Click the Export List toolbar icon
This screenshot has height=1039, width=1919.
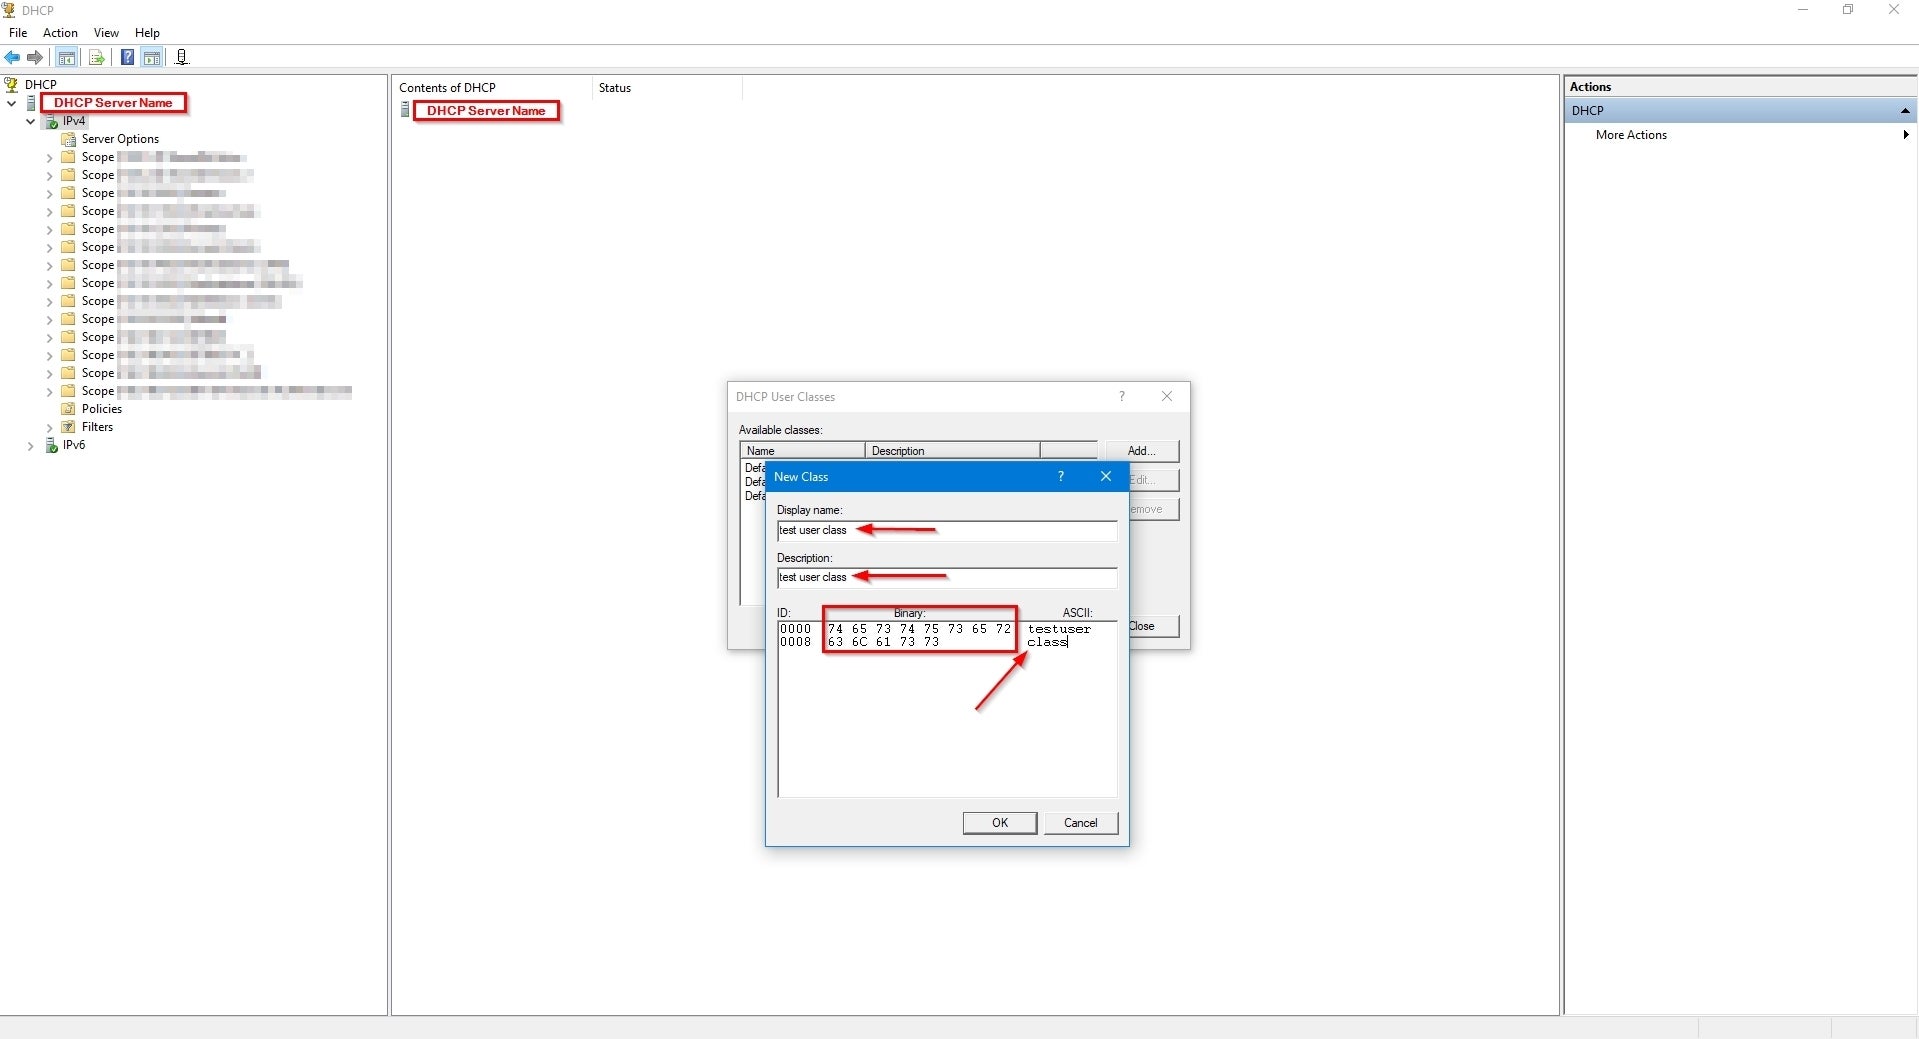(x=97, y=57)
